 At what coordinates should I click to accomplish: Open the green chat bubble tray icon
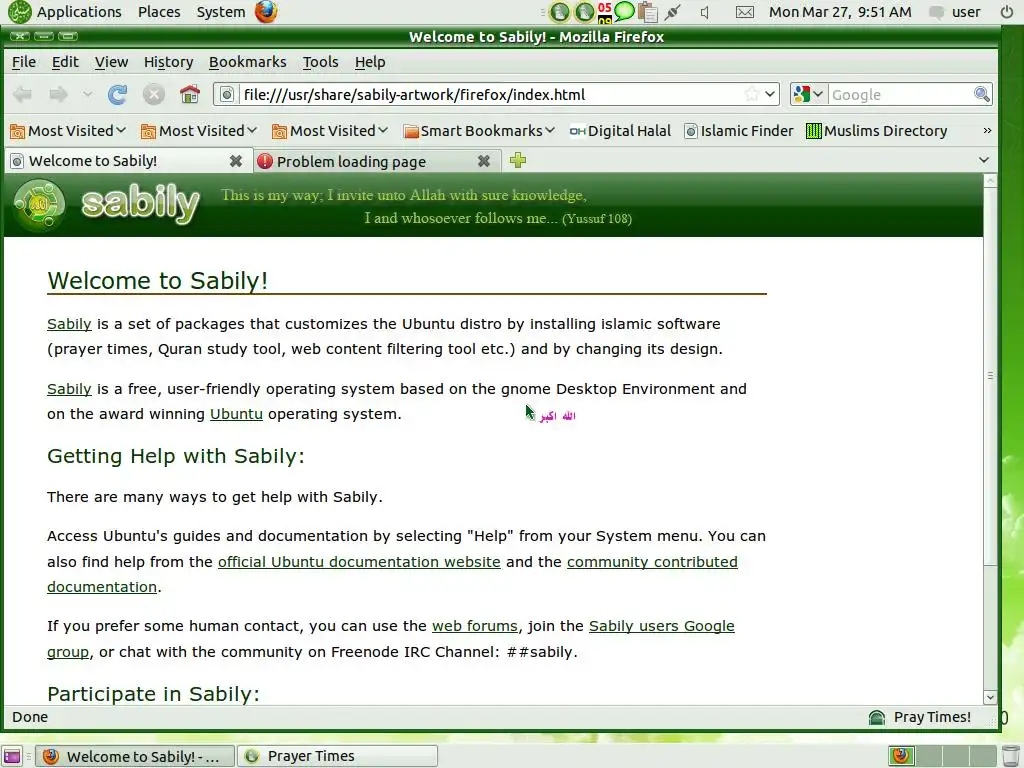click(x=624, y=12)
